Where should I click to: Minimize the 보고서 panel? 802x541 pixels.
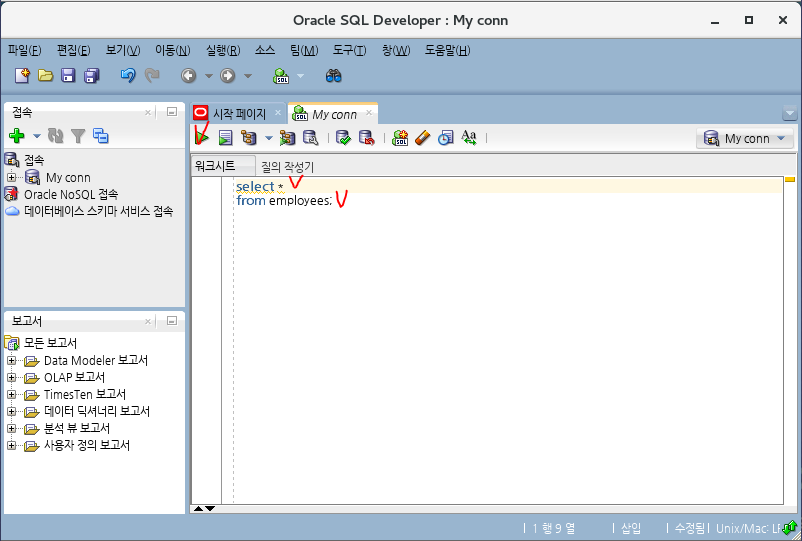172,321
